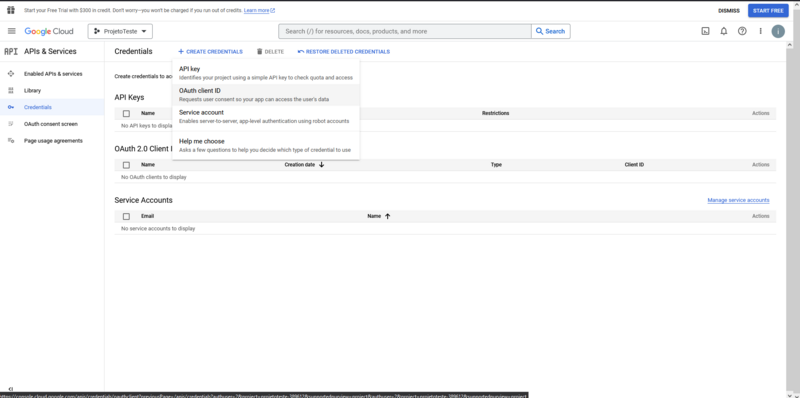Click the Search button
Screen dimensions: 800x398
pyautogui.click(x=551, y=31)
